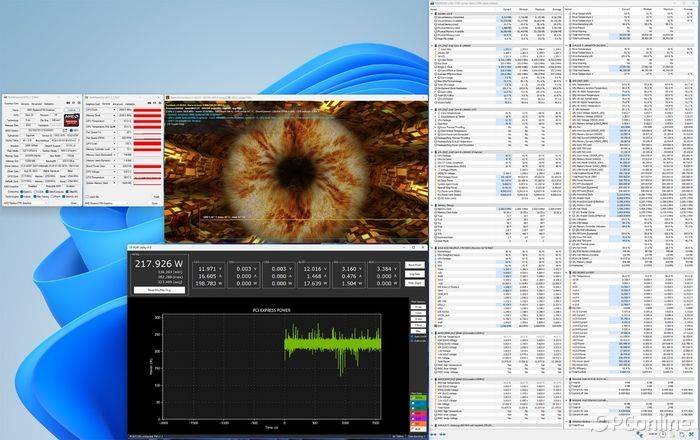Open the Board Power Draw sensor dropdown arrow
This screenshot has height=440, width=700.
click(x=115, y=166)
